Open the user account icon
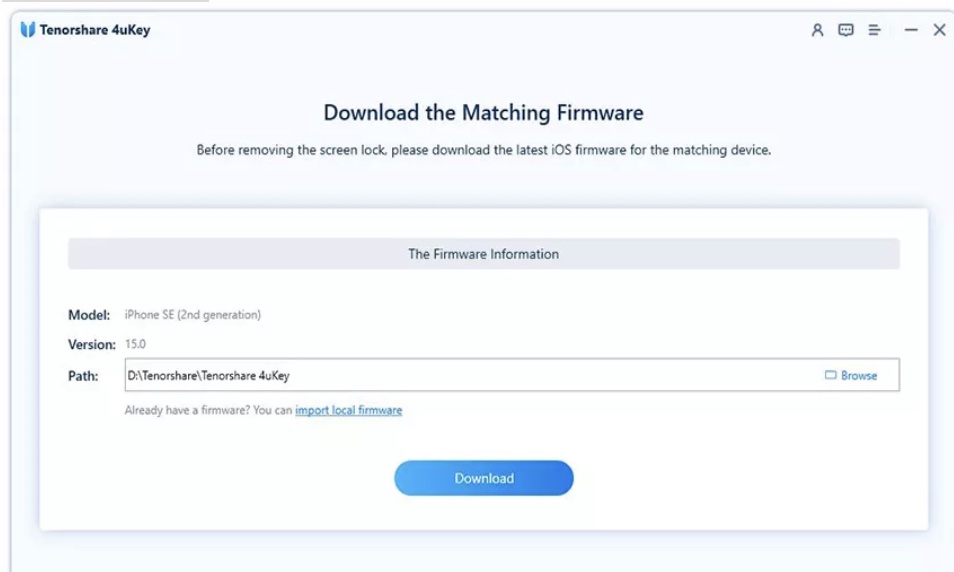 817,30
